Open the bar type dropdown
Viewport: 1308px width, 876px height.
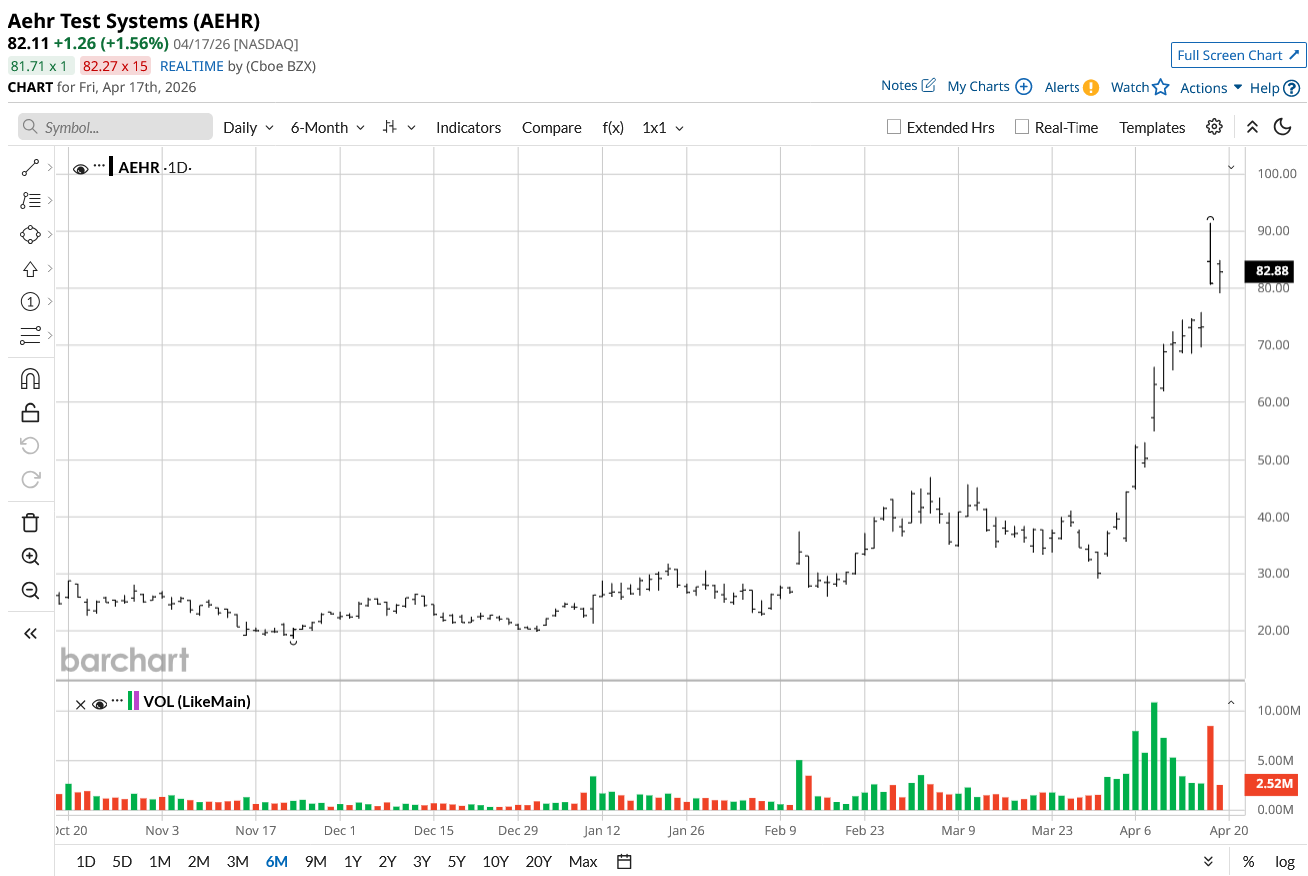[399, 128]
